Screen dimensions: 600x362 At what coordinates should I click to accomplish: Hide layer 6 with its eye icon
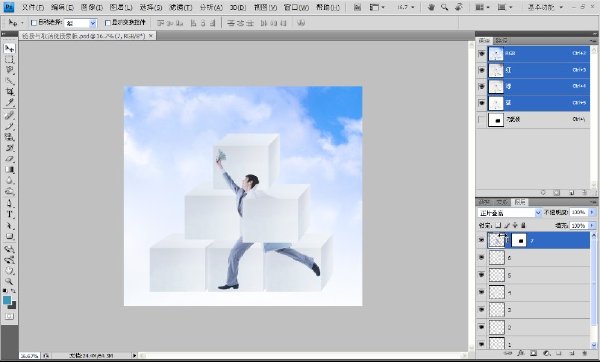click(481, 258)
